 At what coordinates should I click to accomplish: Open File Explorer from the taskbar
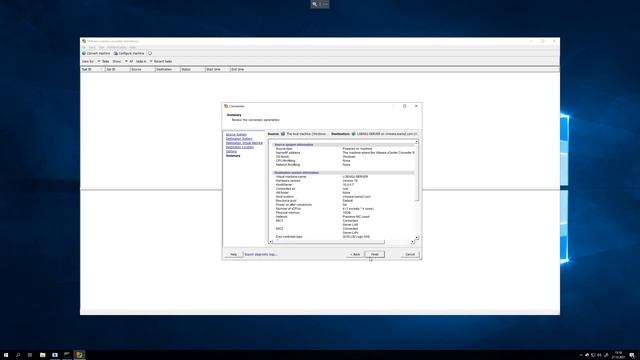pyautogui.click(x=42, y=355)
